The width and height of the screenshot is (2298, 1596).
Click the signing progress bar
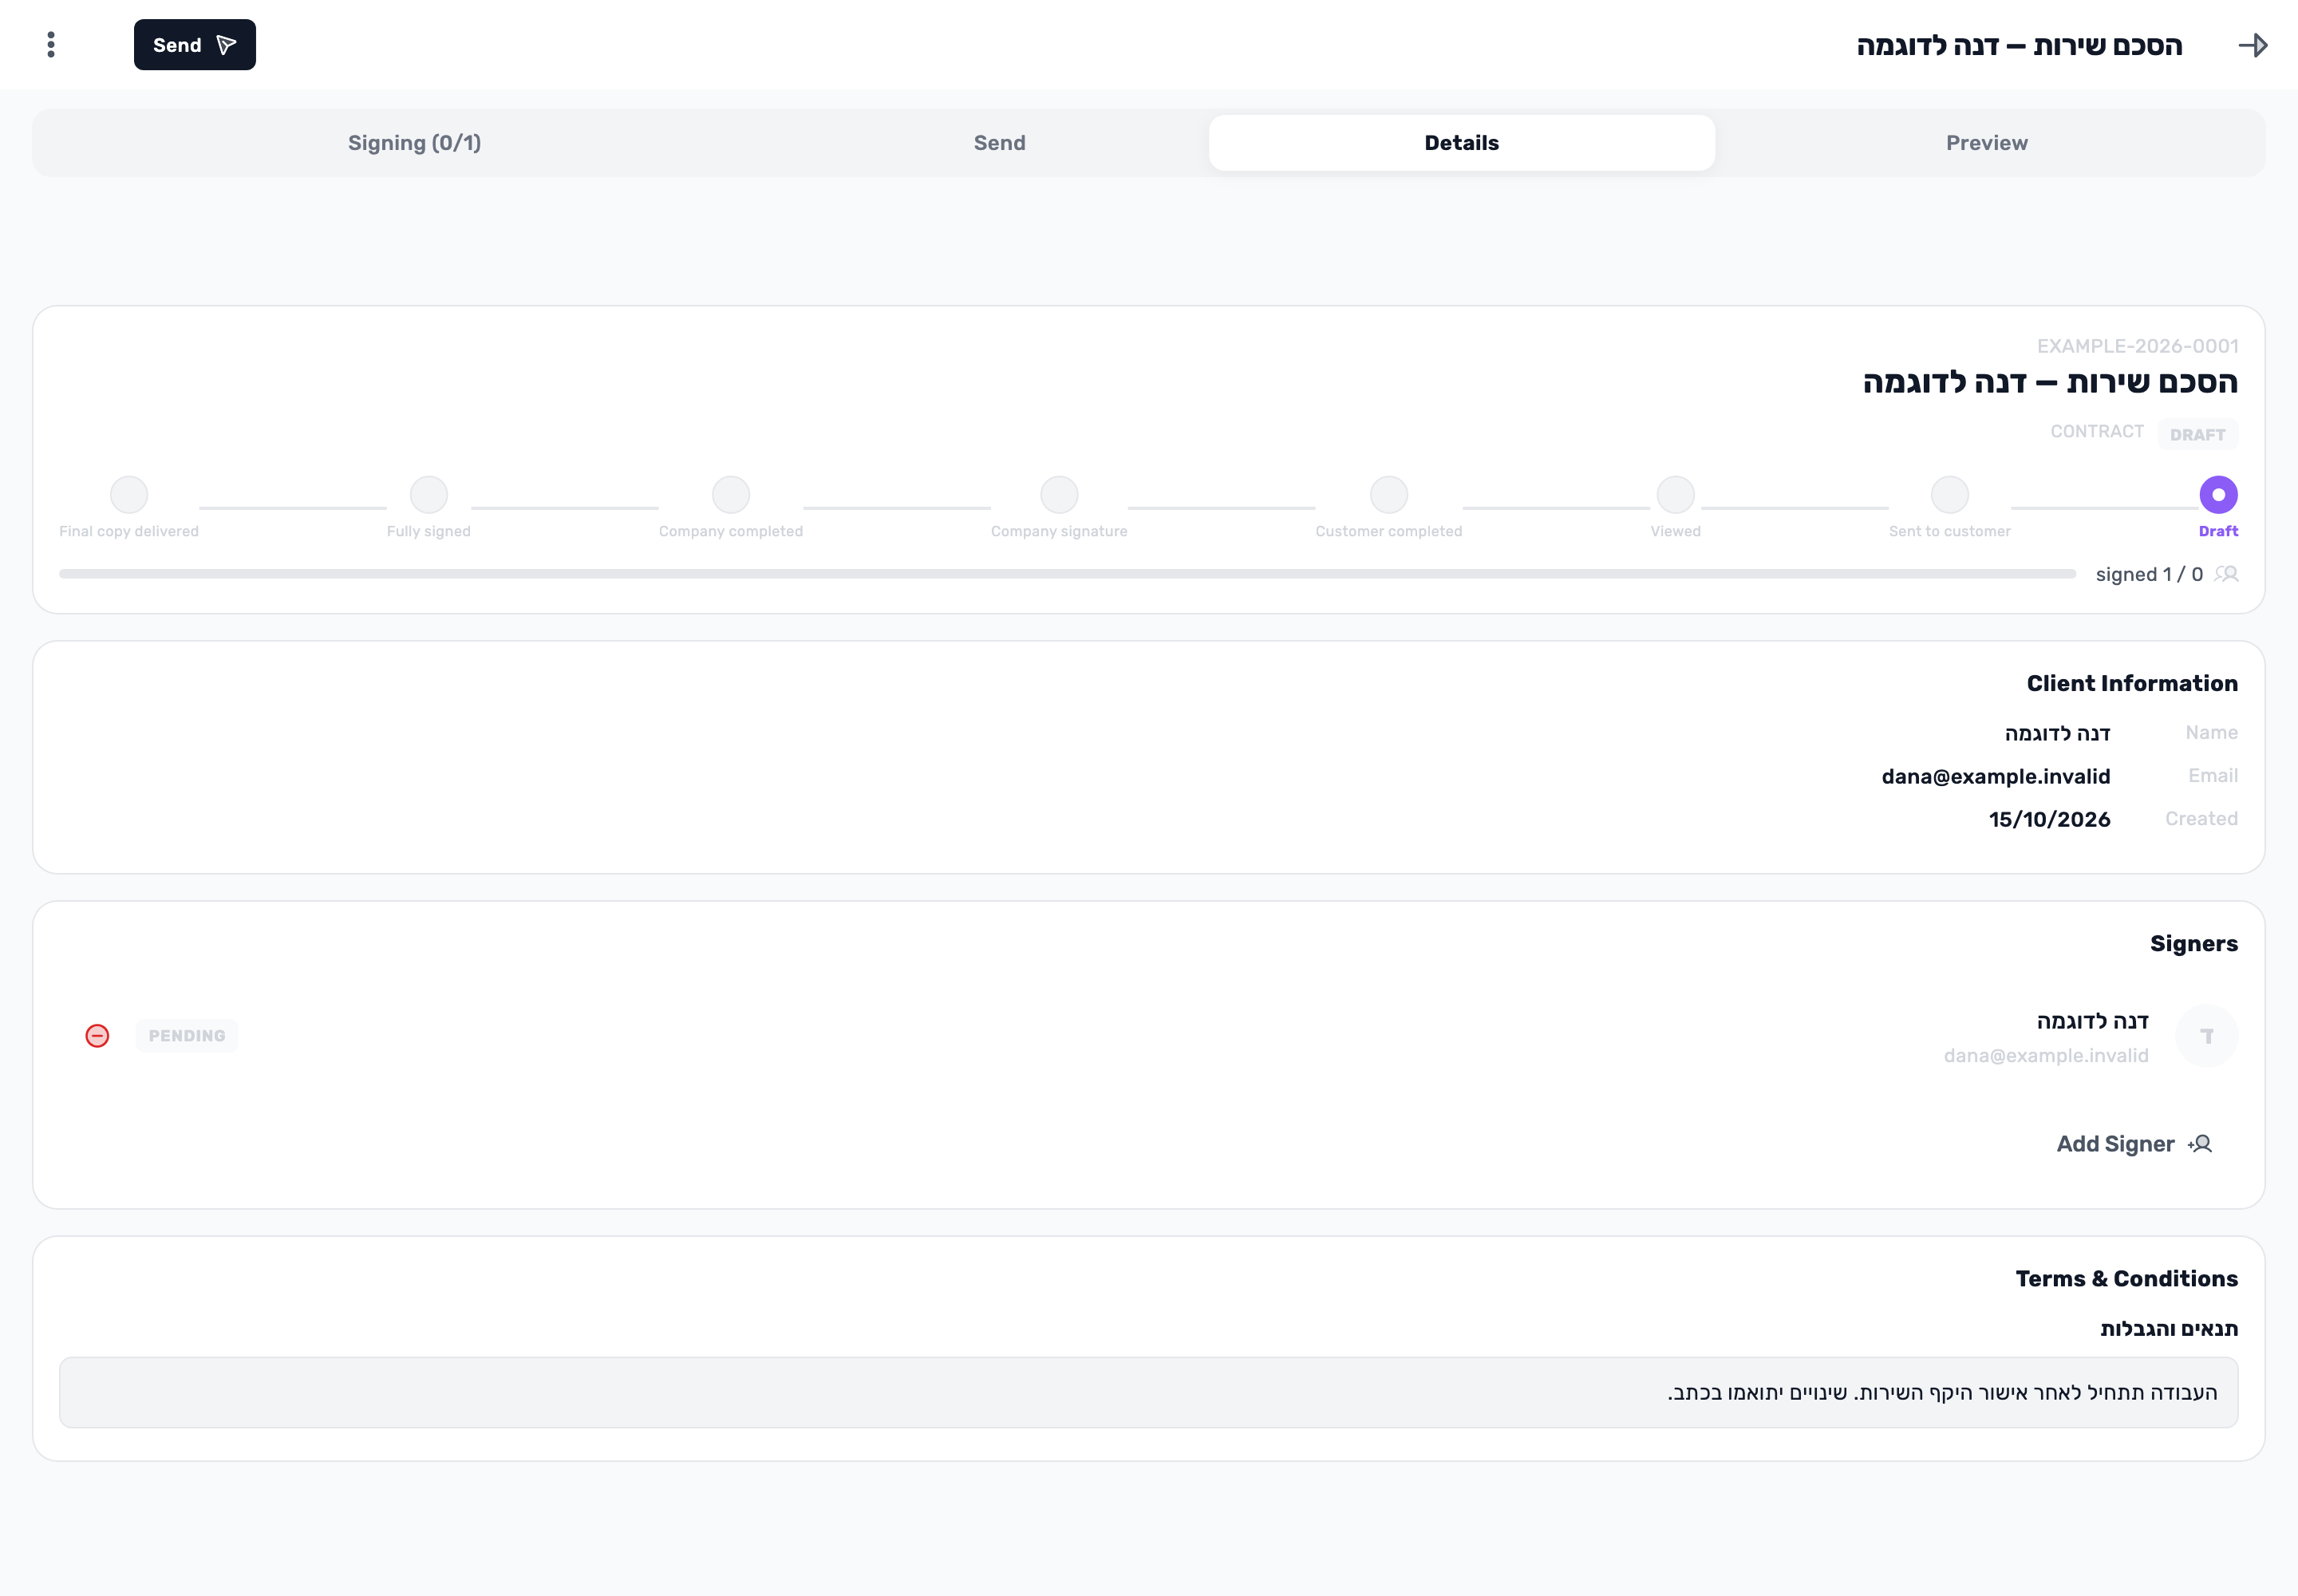(1067, 574)
